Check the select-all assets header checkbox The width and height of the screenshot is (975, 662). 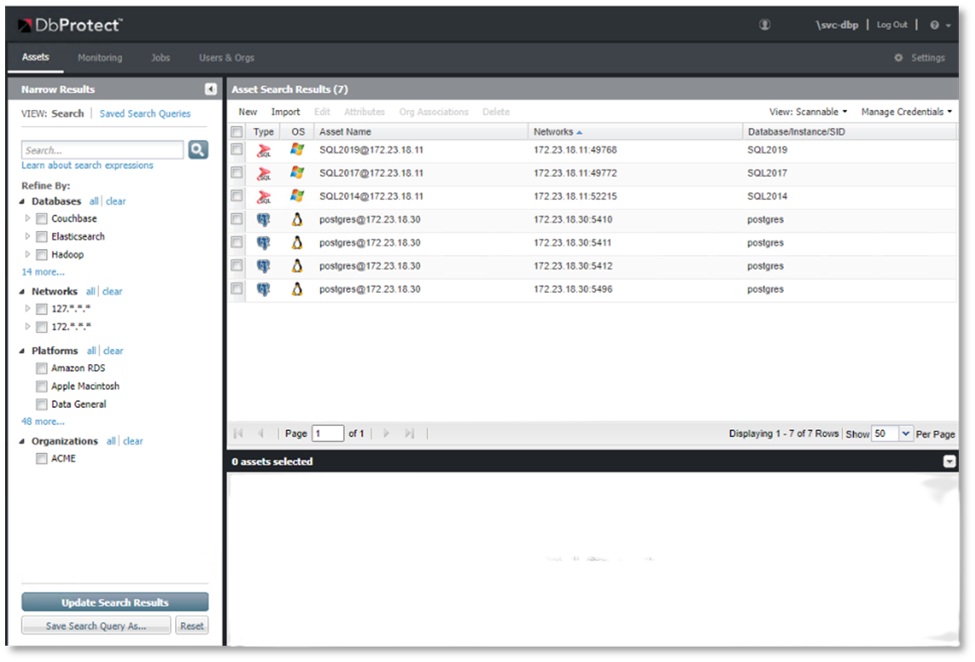(x=237, y=132)
